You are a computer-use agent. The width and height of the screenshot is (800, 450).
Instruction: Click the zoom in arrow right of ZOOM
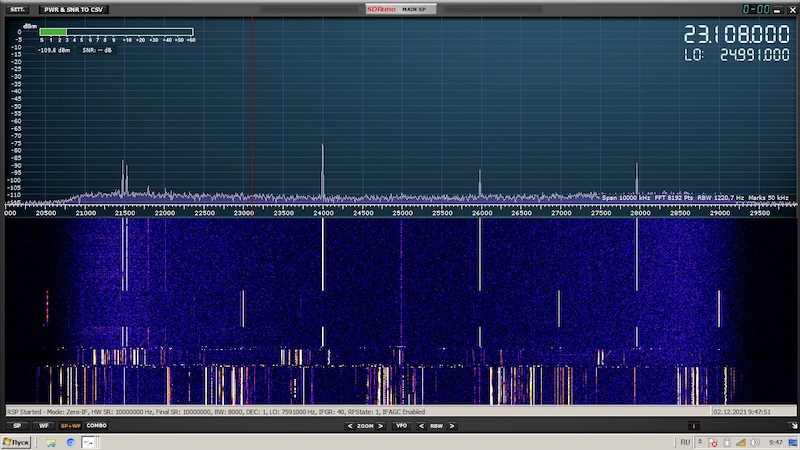point(381,425)
